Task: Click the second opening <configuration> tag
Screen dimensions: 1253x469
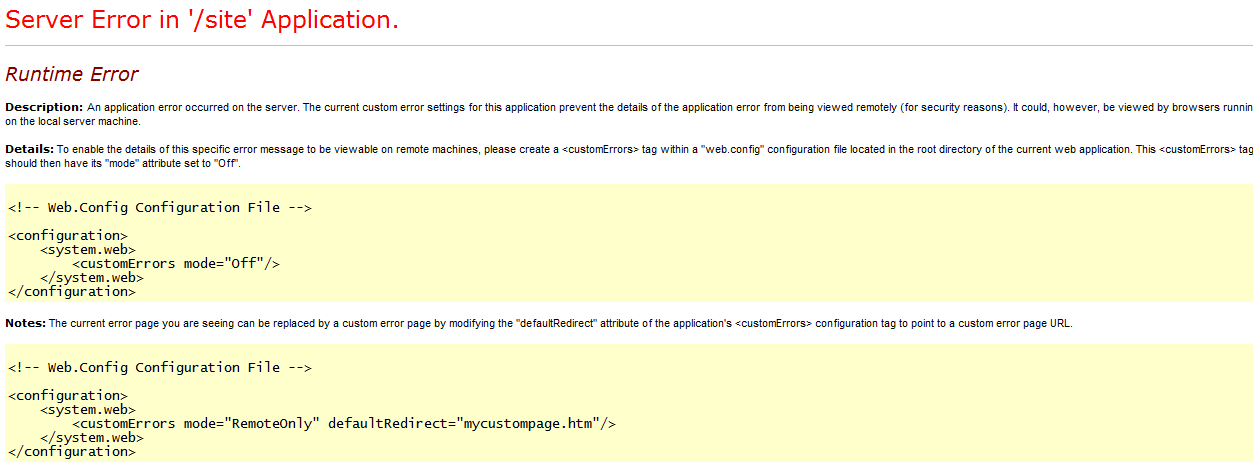Action: 68,396
